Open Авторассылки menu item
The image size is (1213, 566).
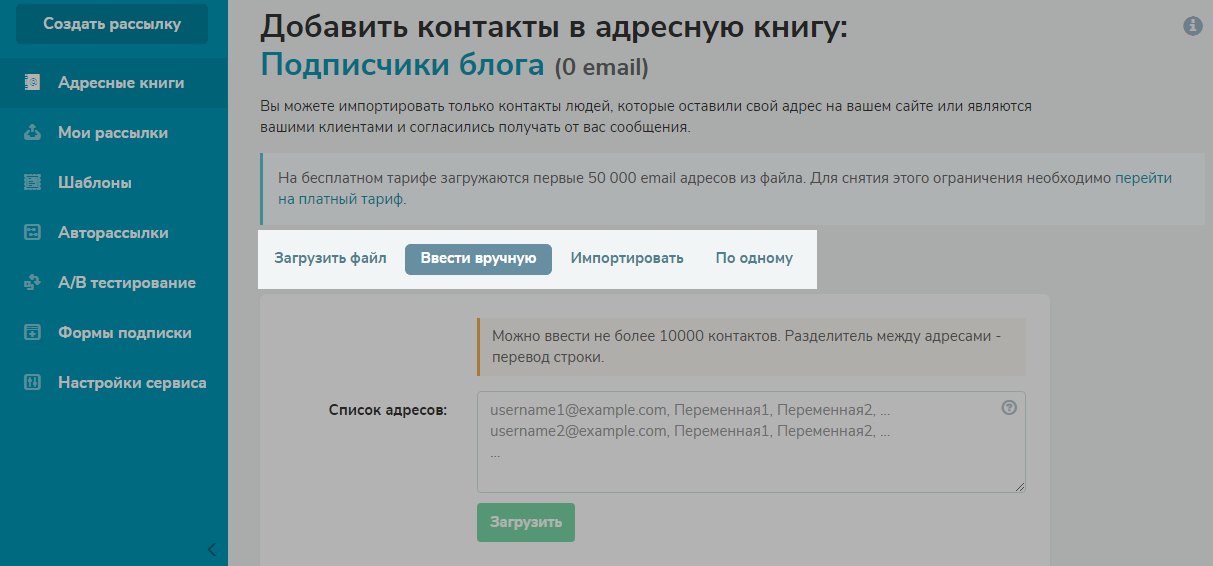pyautogui.click(x=114, y=233)
